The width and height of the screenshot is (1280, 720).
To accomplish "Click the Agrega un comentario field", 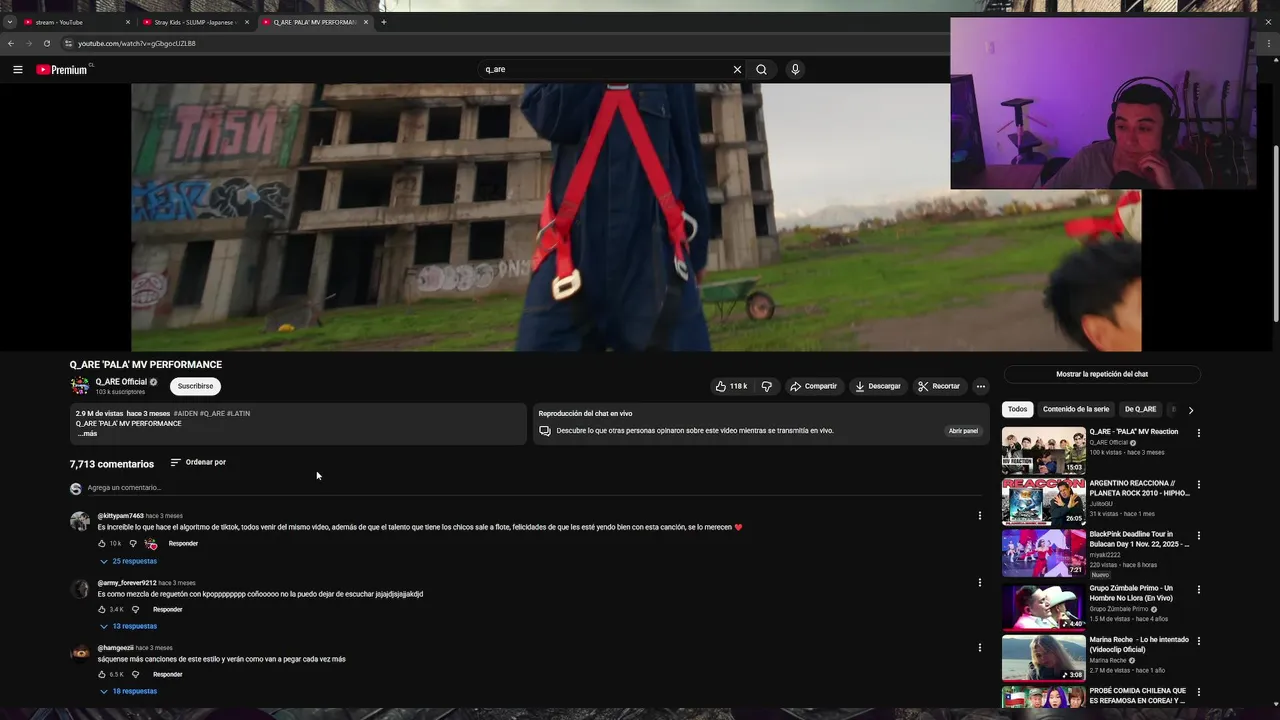I will point(534,488).
